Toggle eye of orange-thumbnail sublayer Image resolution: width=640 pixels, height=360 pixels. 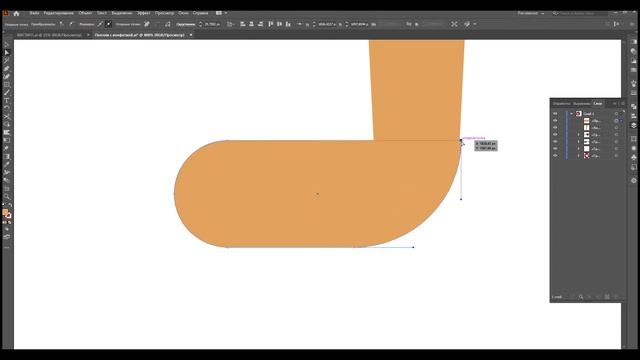click(x=555, y=120)
